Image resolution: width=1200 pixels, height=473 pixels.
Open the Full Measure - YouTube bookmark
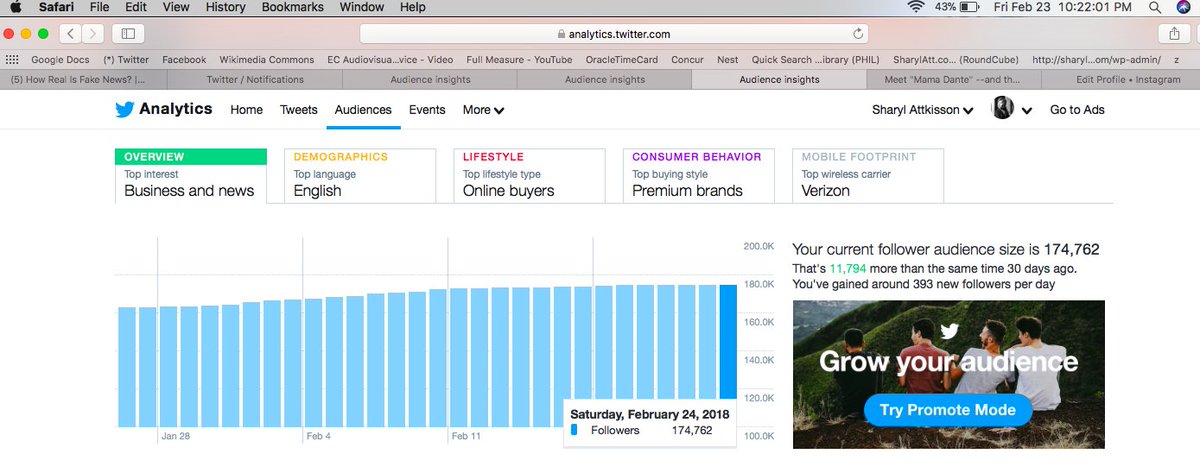[x=519, y=59]
